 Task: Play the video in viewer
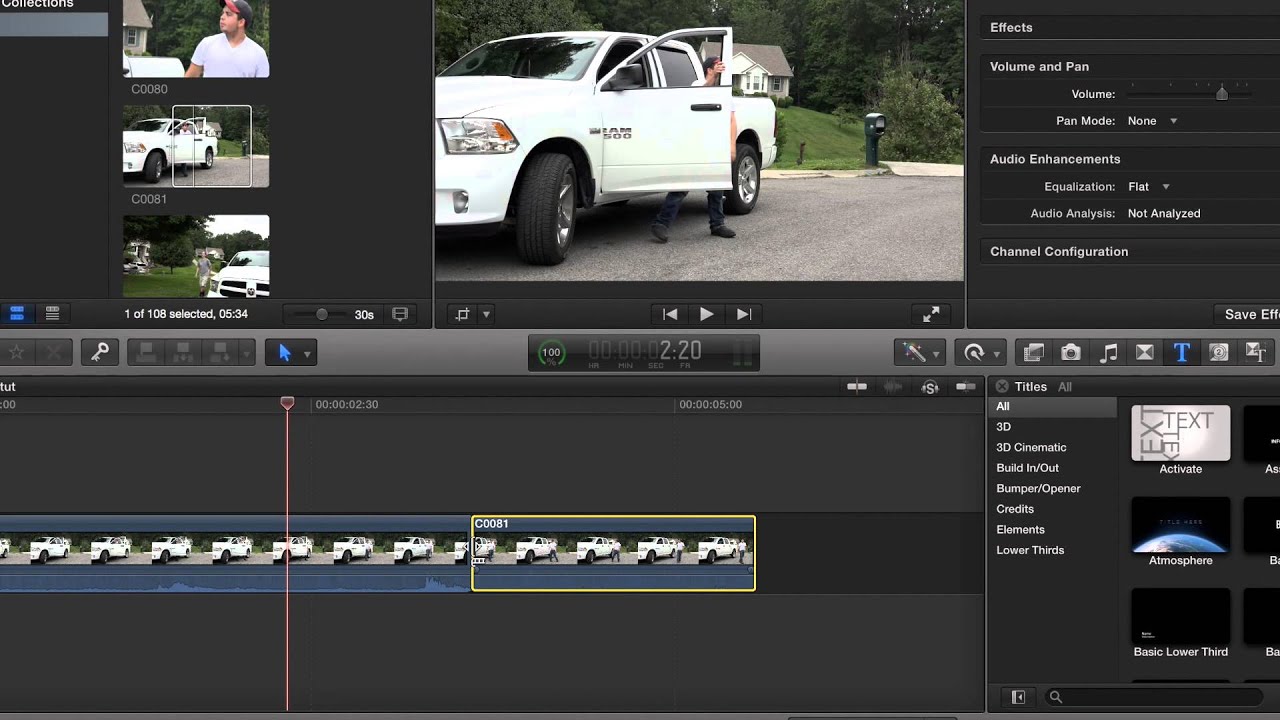(707, 314)
